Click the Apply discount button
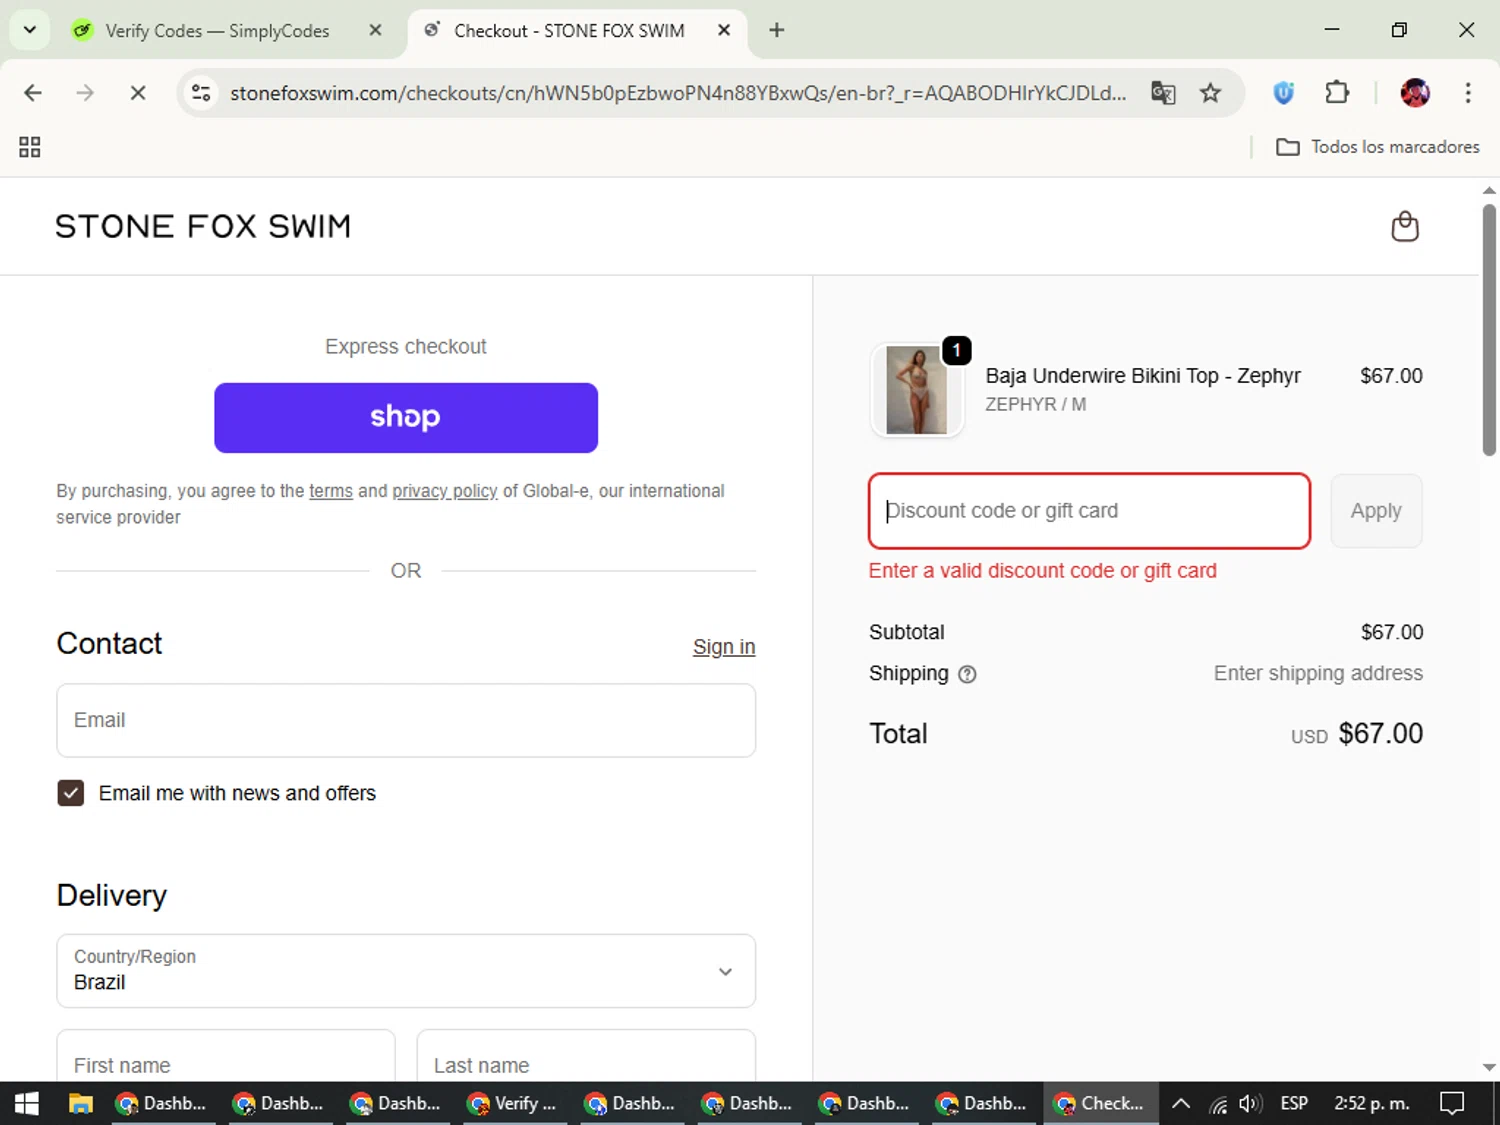 coord(1376,511)
